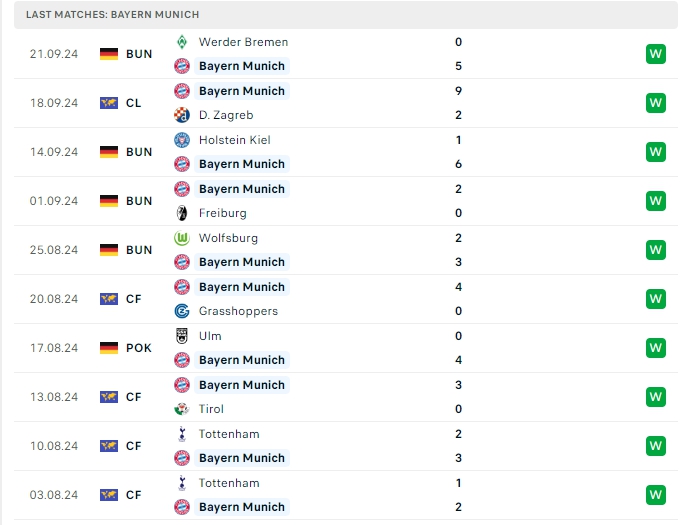
Task: Click the D. Zagreb team logo
Action: pos(182,115)
